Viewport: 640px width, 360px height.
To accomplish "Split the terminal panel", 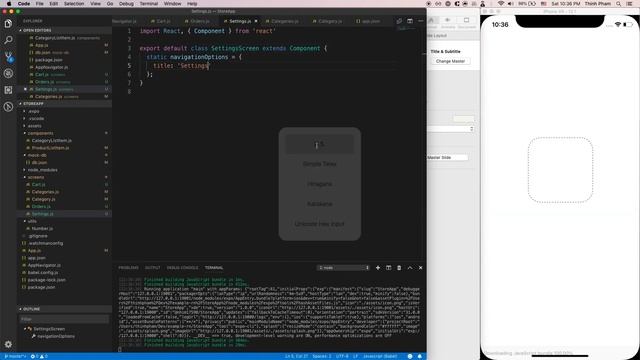I will [x=389, y=268].
